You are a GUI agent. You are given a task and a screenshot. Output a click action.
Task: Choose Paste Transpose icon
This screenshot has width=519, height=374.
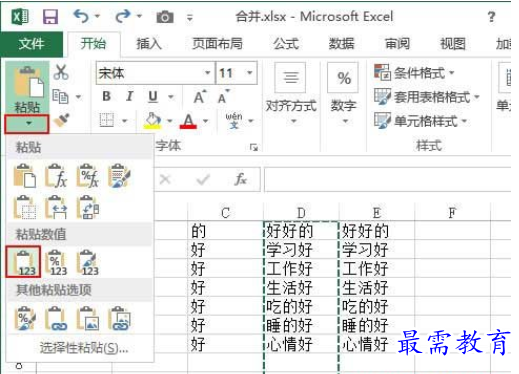(x=88, y=207)
